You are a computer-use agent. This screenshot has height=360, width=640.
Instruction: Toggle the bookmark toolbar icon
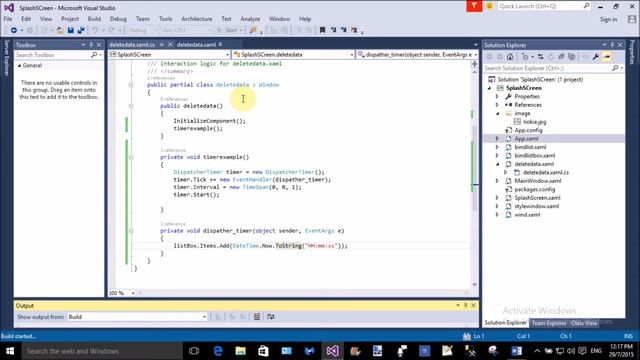click(x=322, y=30)
